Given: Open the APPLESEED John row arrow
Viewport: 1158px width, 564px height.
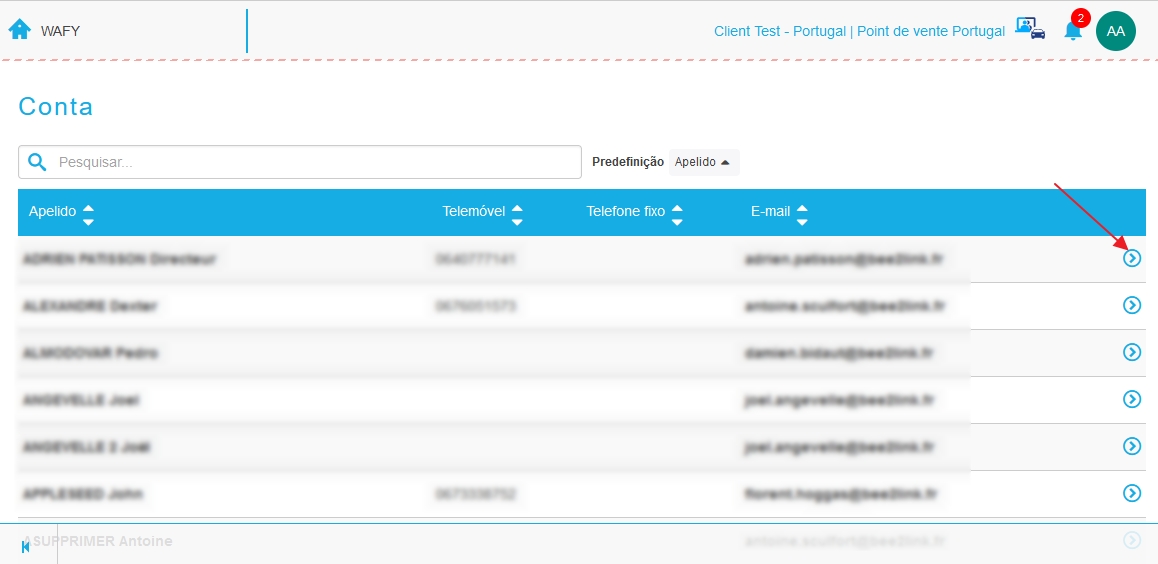Looking at the screenshot, I should click(x=1131, y=493).
